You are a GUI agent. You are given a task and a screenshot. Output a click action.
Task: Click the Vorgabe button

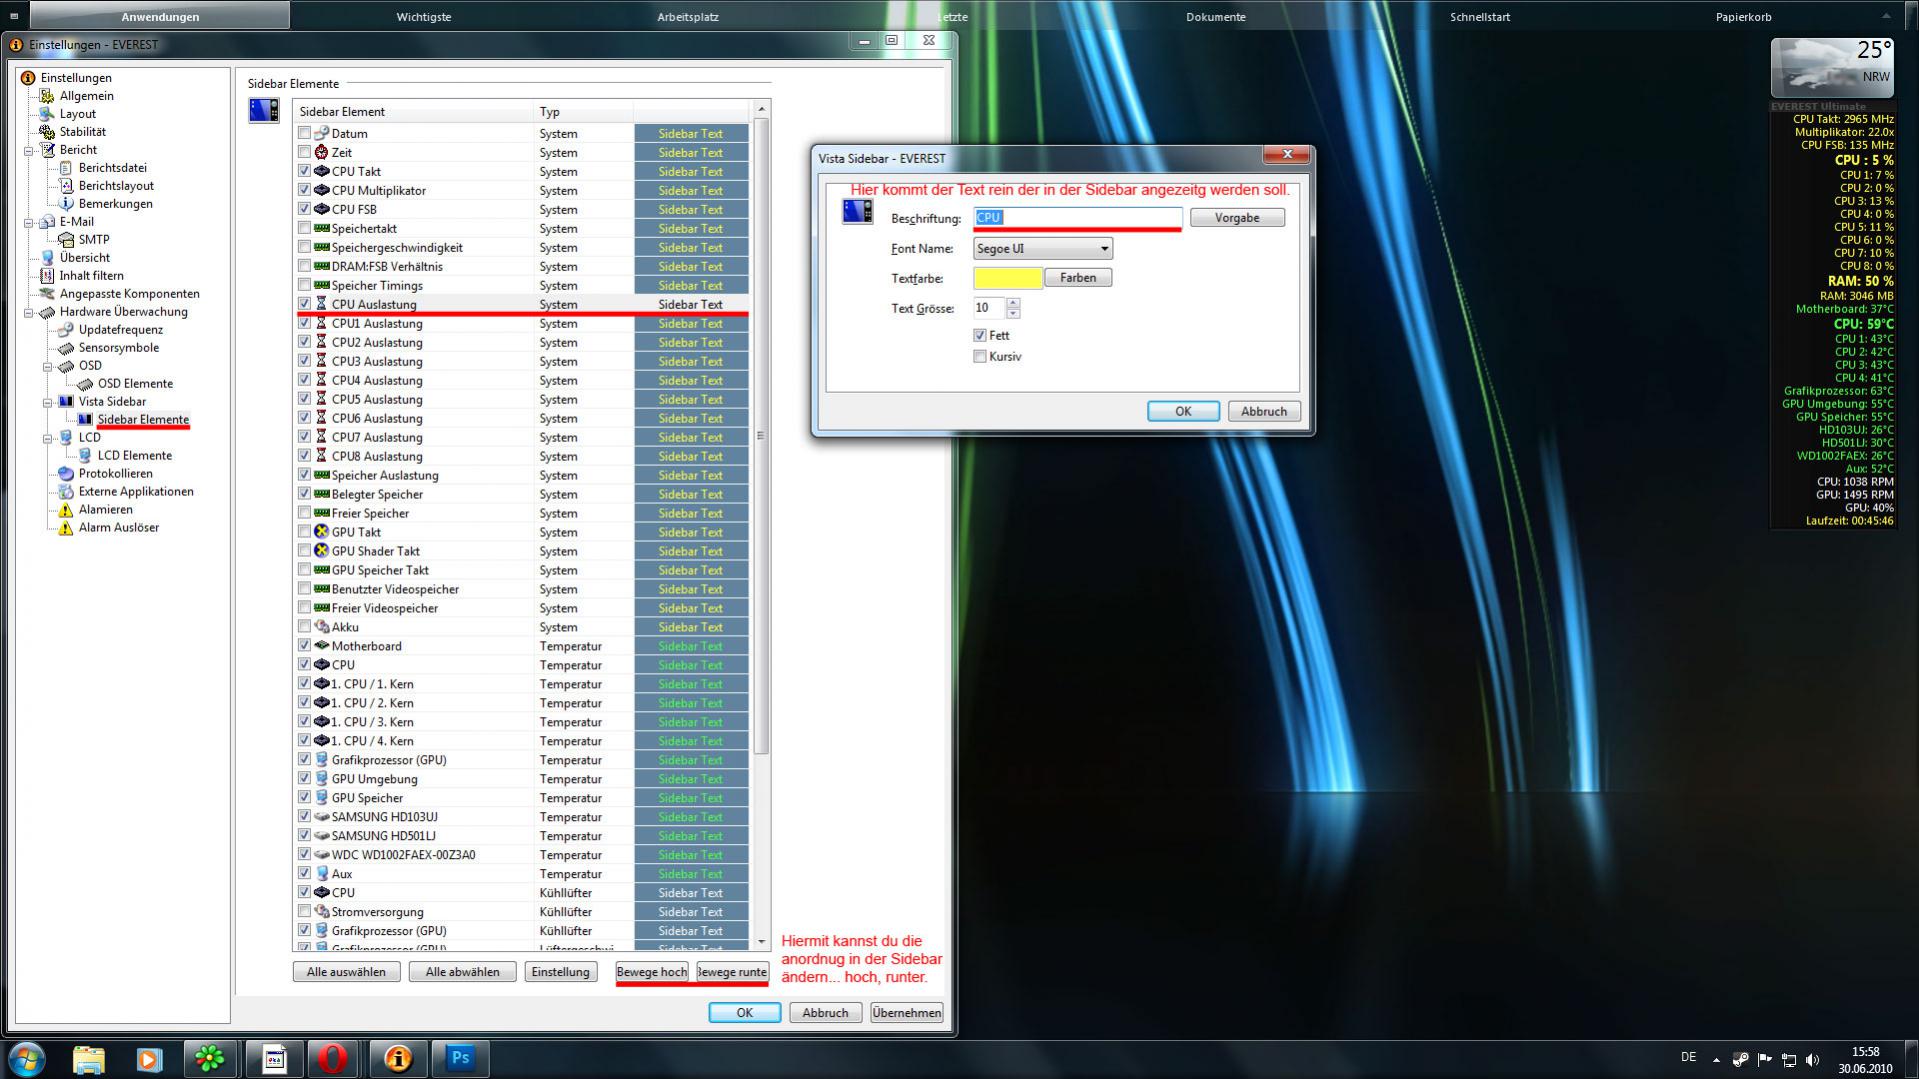pyautogui.click(x=1237, y=218)
